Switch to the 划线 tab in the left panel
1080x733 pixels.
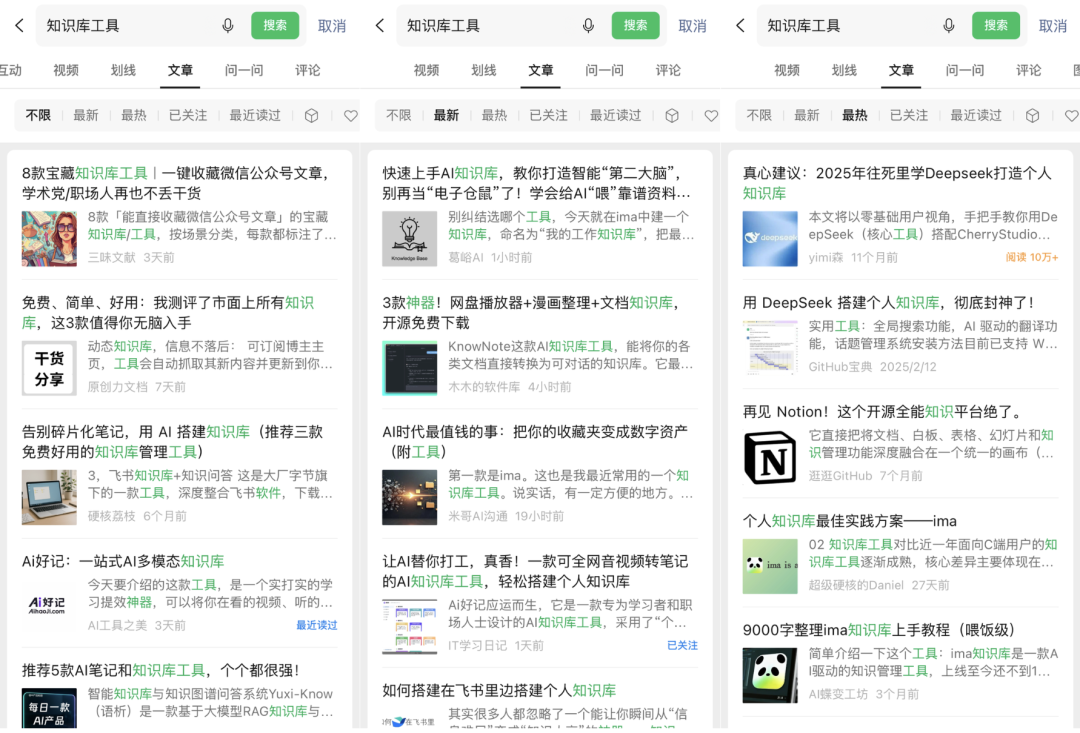click(x=123, y=70)
